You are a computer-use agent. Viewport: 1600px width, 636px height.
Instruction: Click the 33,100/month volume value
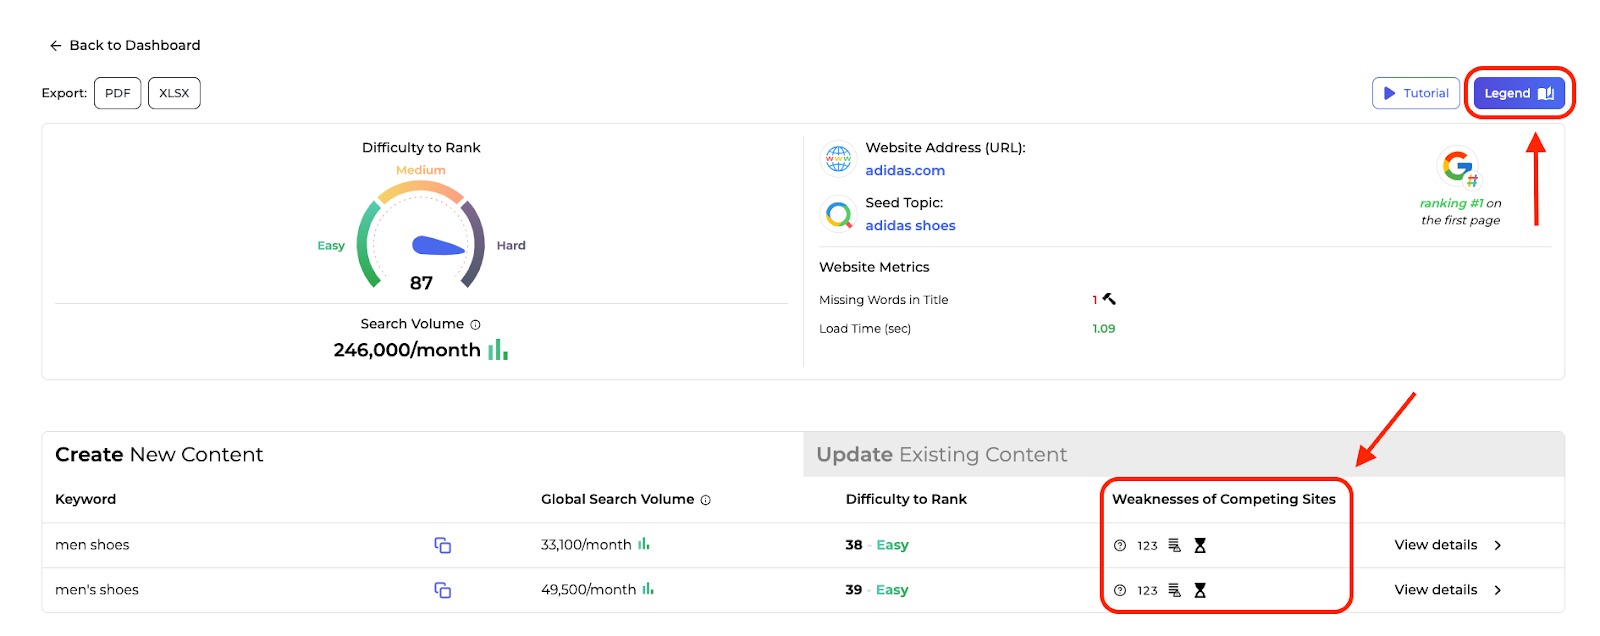(586, 545)
